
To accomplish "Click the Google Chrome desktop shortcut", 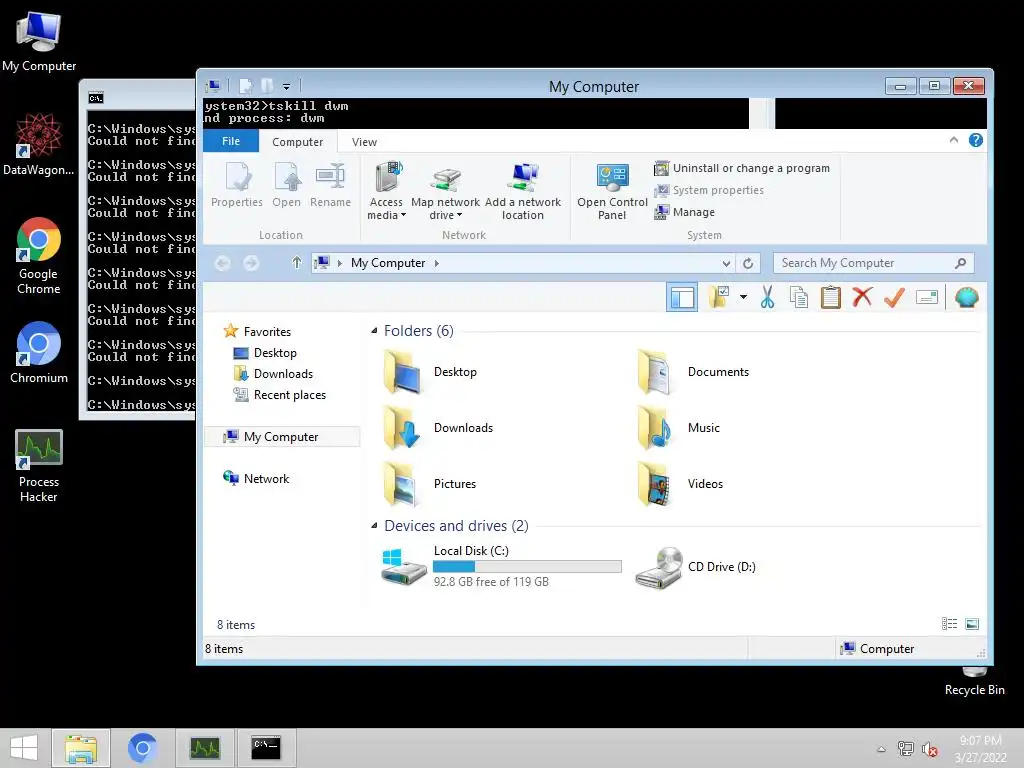I will (x=39, y=256).
